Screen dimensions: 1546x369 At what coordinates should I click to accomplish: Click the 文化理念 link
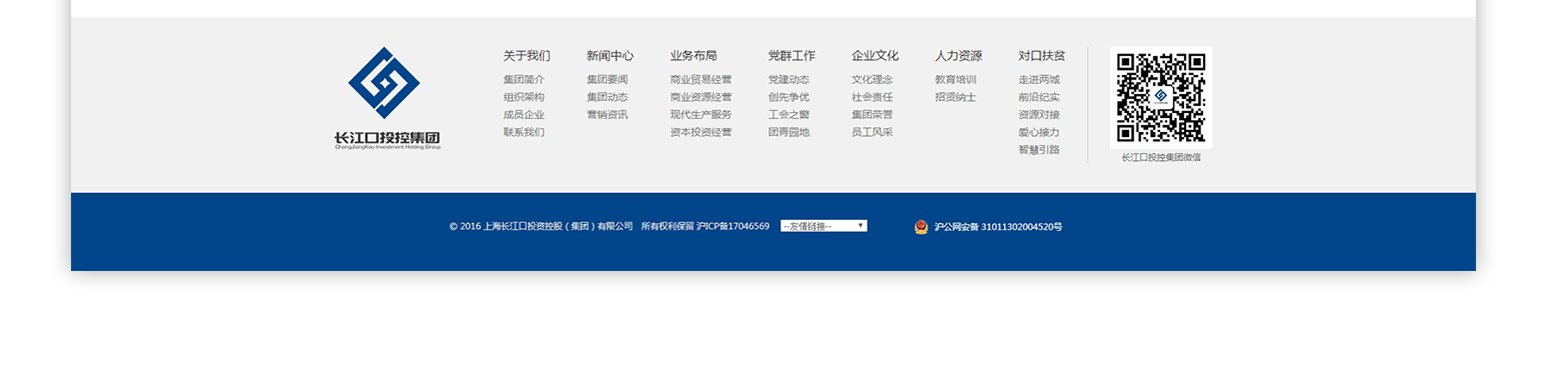tap(872, 80)
